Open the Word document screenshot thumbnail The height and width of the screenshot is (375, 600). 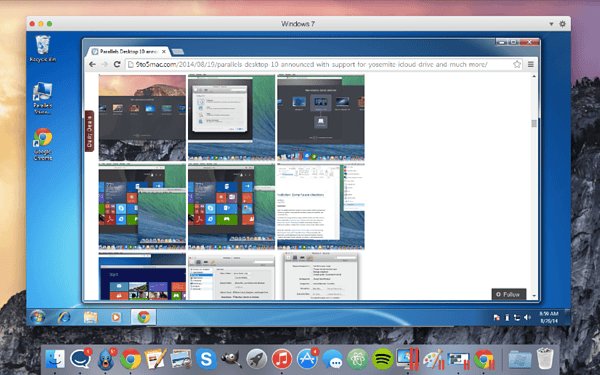[321, 207]
